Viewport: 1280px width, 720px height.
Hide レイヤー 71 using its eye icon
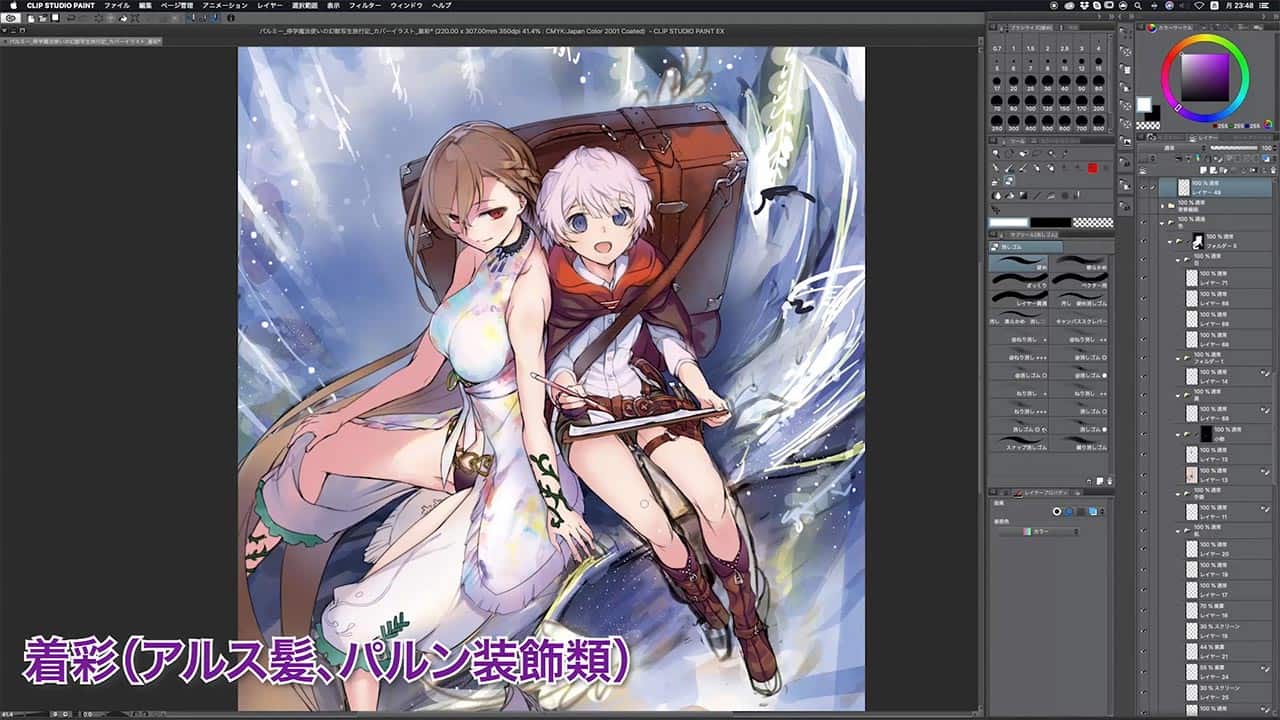point(1144,279)
